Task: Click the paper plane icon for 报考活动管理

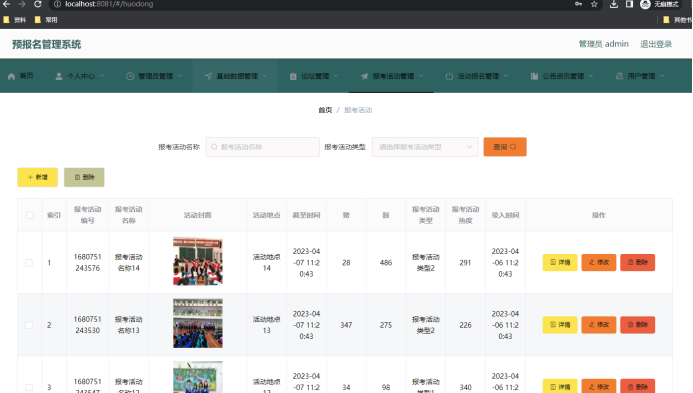Action: click(x=364, y=76)
